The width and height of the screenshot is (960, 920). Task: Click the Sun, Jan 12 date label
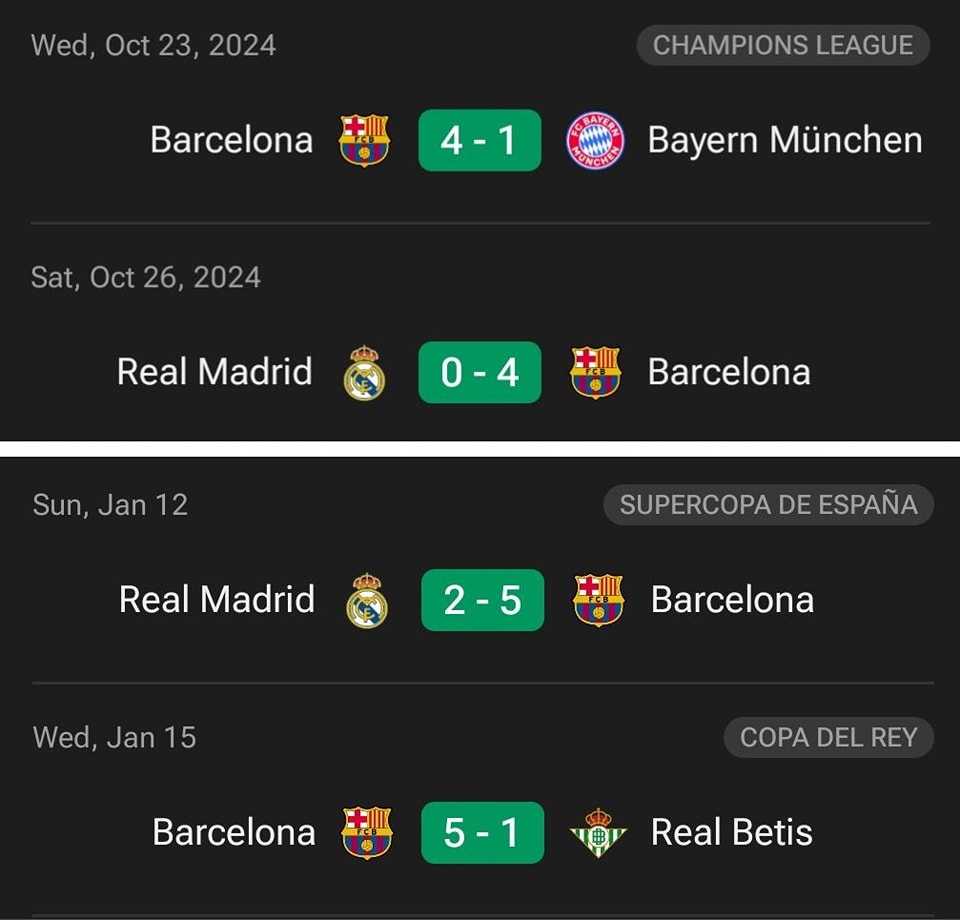pos(110,505)
